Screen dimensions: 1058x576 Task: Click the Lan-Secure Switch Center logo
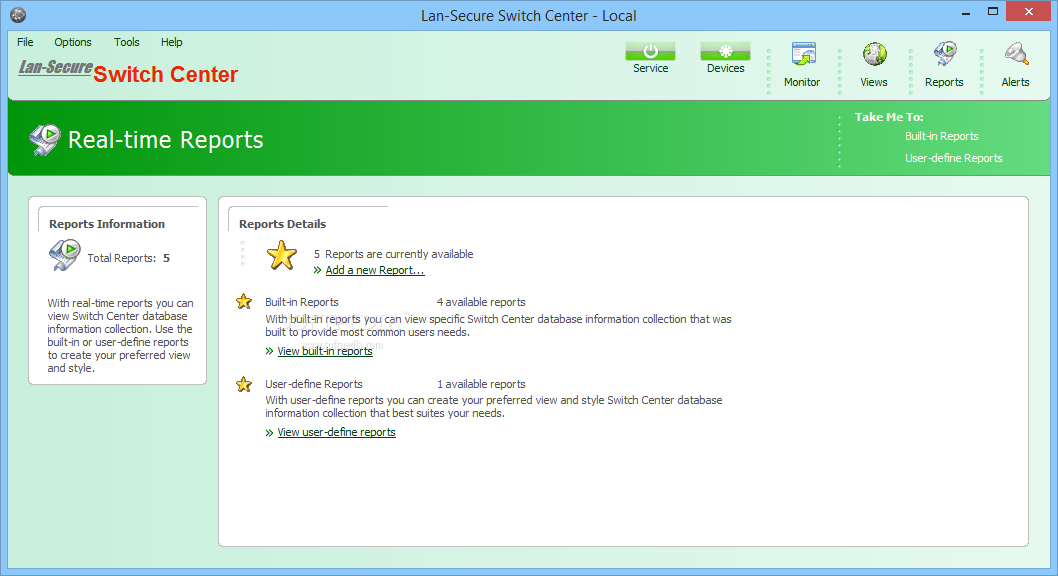click(x=128, y=71)
